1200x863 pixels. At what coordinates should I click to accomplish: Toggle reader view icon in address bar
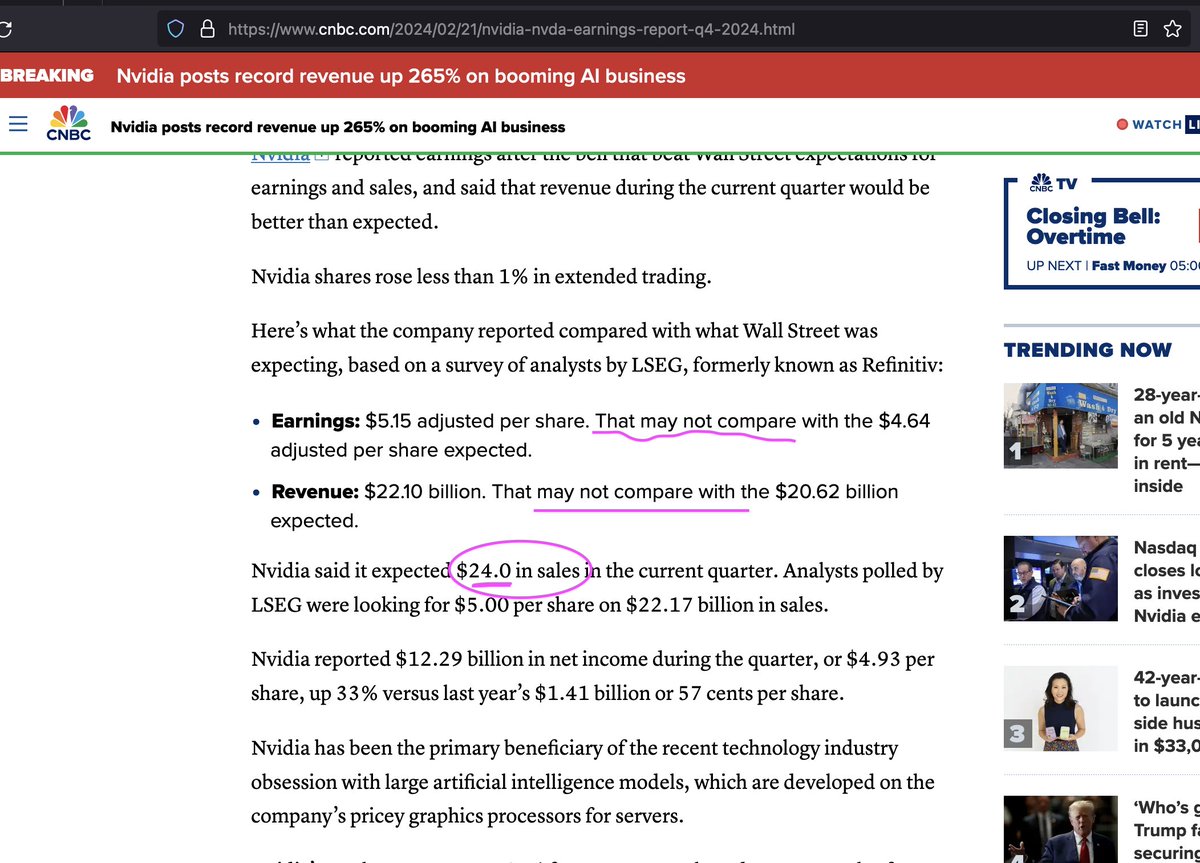coord(1140,29)
